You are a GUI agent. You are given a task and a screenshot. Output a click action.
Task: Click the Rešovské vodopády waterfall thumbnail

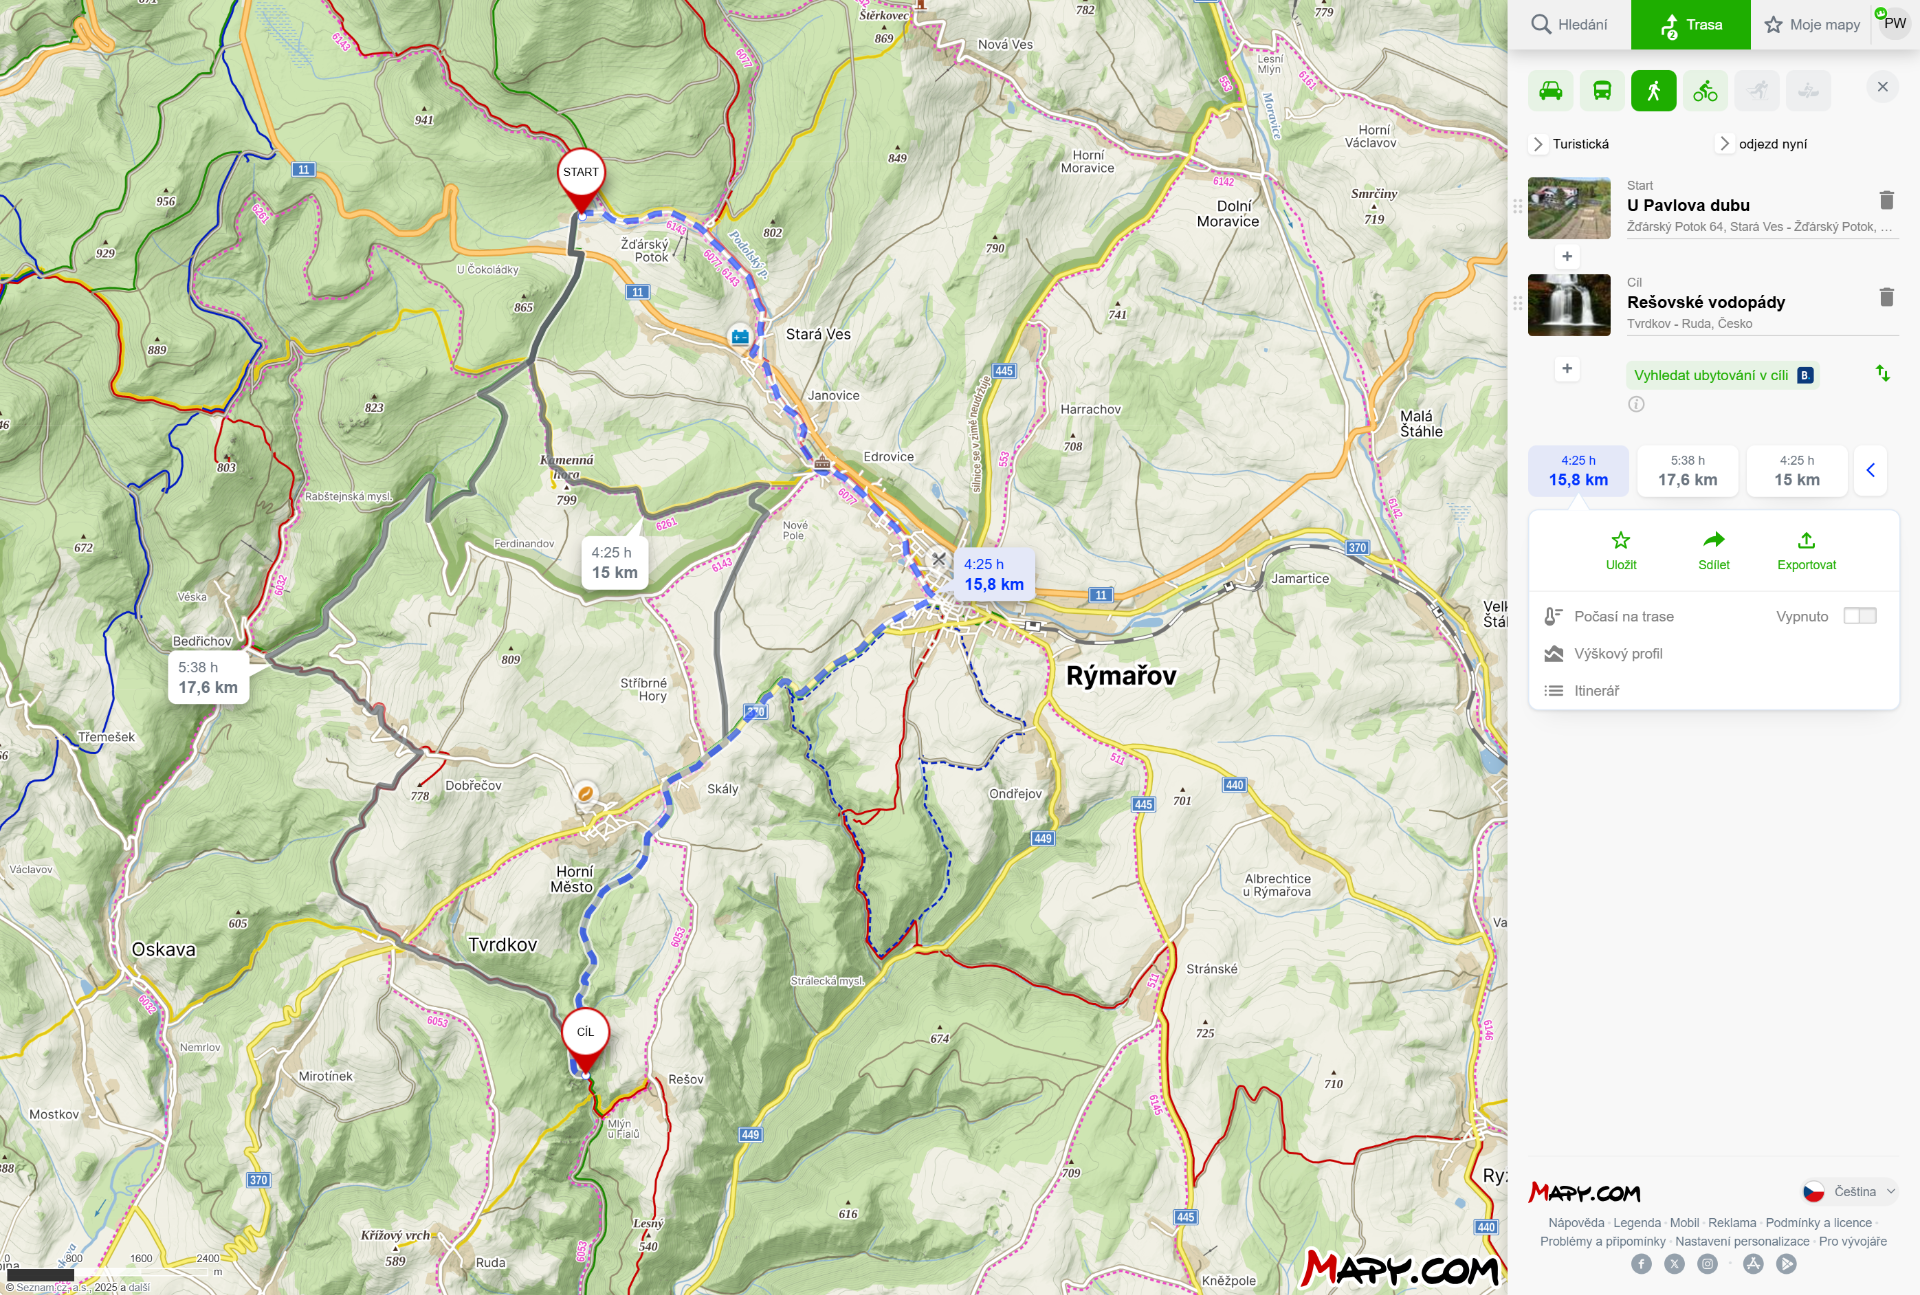(x=1568, y=305)
